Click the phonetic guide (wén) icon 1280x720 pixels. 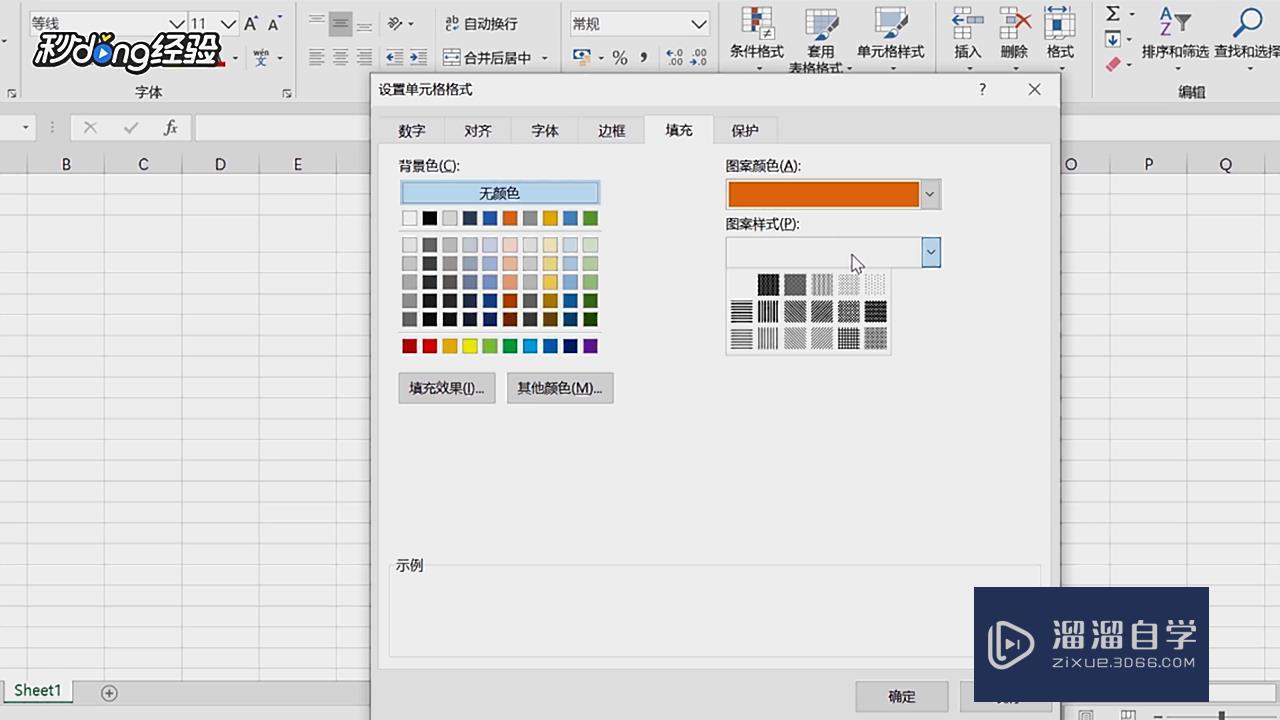pos(261,58)
